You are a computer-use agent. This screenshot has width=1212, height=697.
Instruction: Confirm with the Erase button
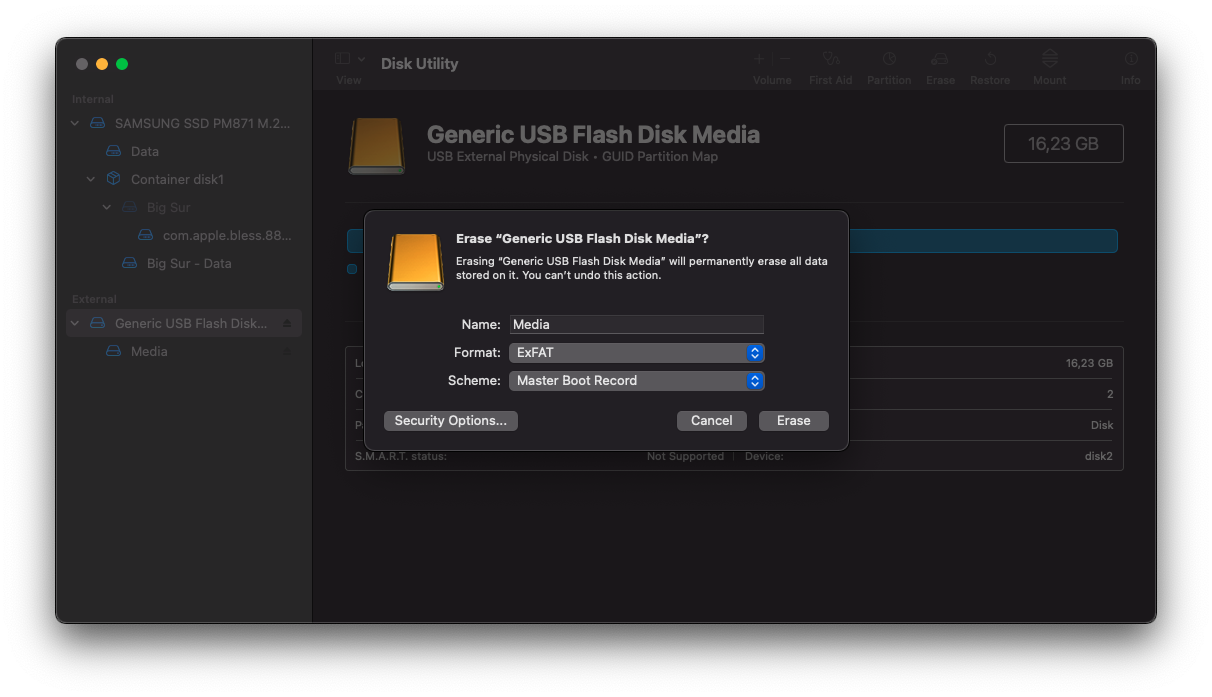793,420
